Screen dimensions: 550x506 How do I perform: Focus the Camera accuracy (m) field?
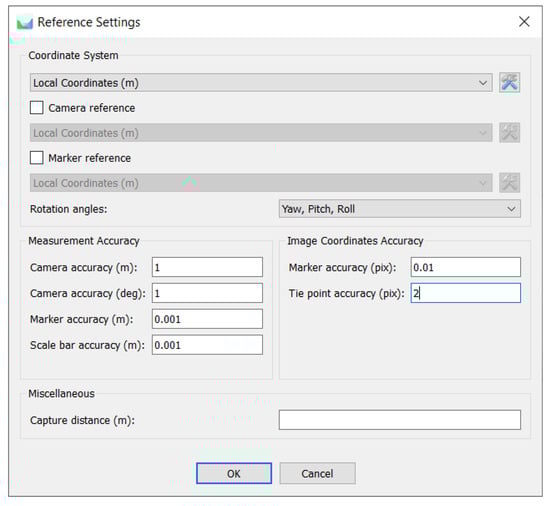(x=207, y=267)
